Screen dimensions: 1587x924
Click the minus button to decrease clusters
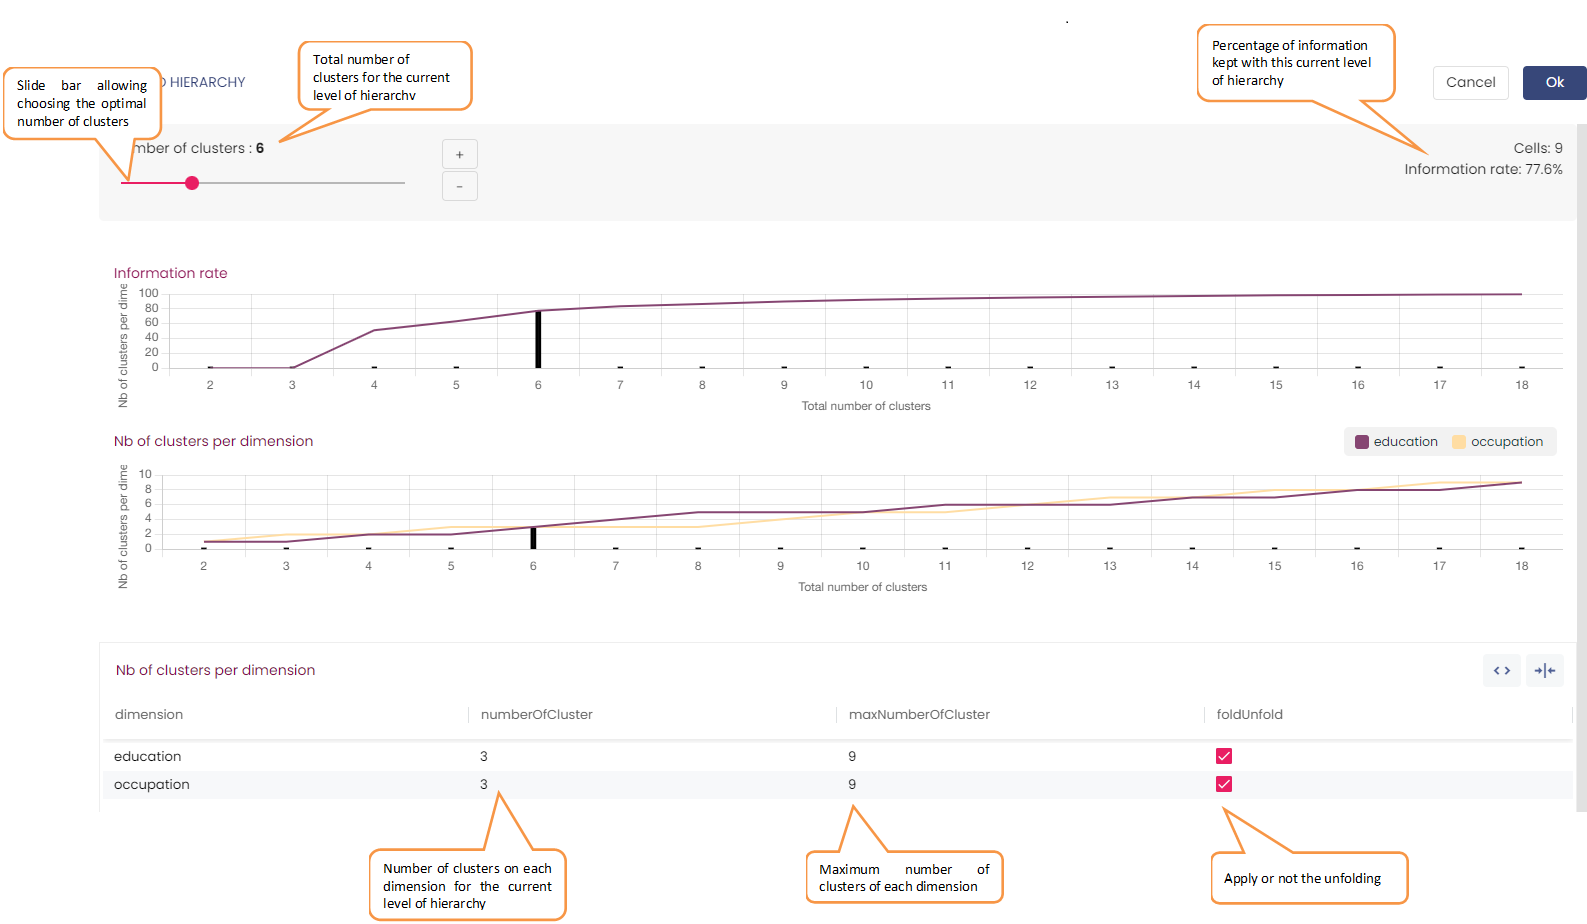(x=459, y=186)
